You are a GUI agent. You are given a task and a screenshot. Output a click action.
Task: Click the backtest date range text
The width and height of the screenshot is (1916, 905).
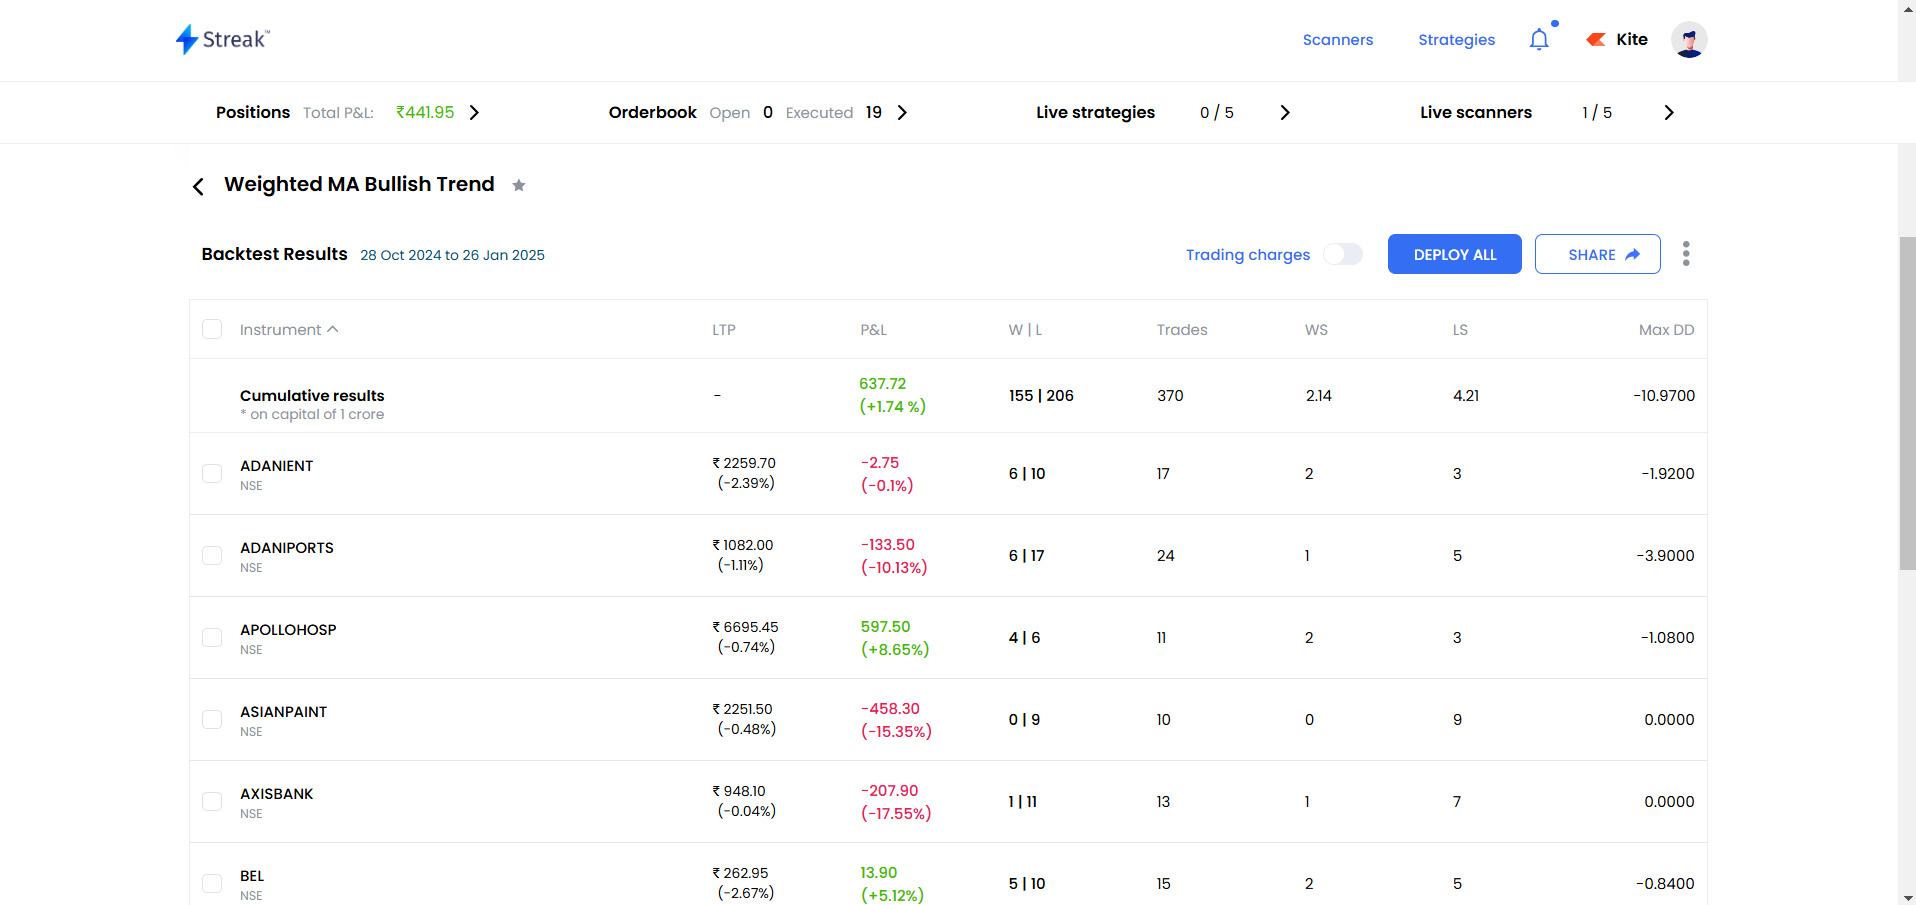tap(452, 255)
